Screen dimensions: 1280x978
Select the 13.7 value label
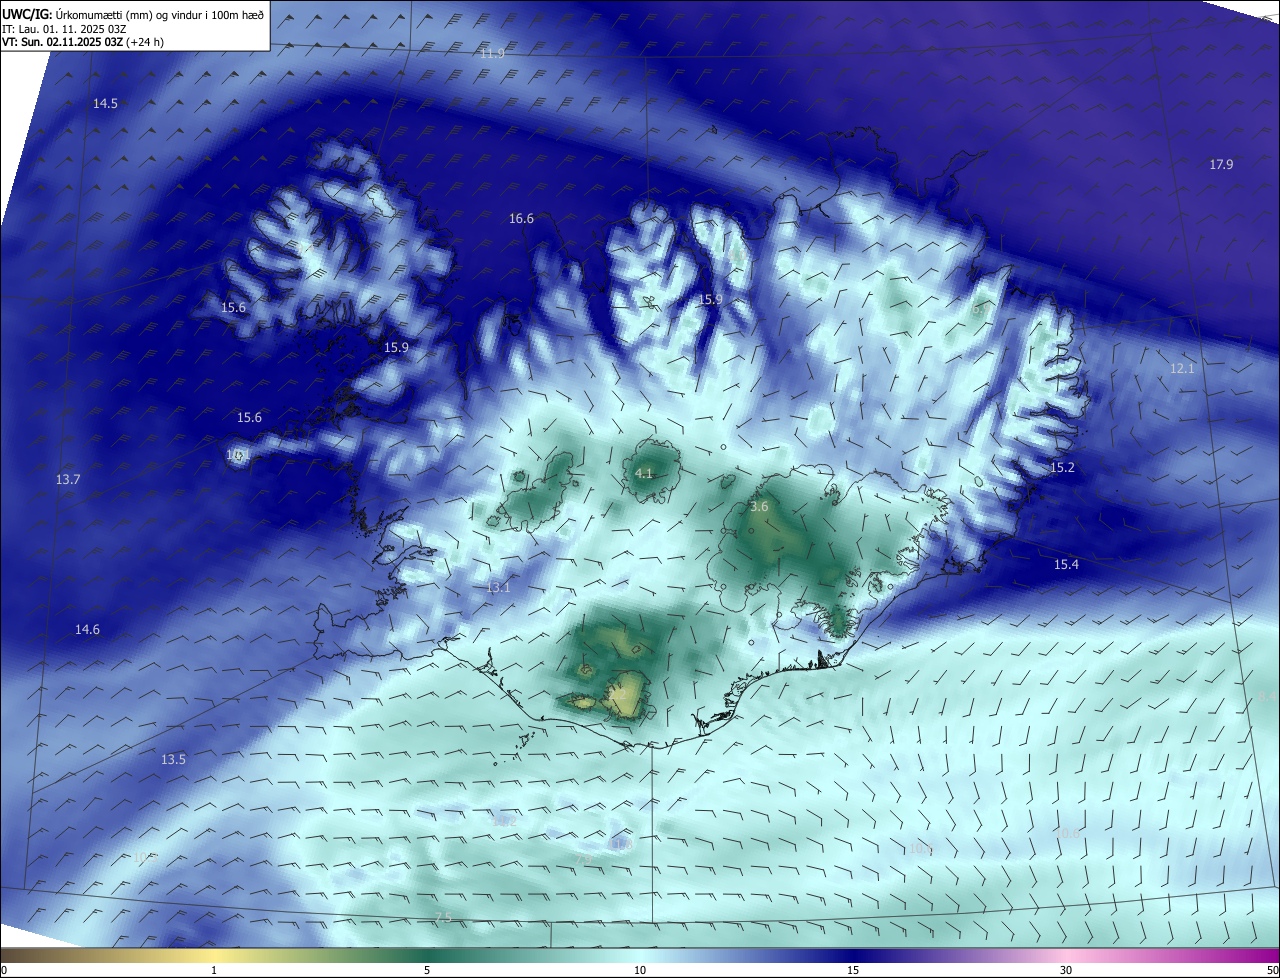[x=67, y=480]
